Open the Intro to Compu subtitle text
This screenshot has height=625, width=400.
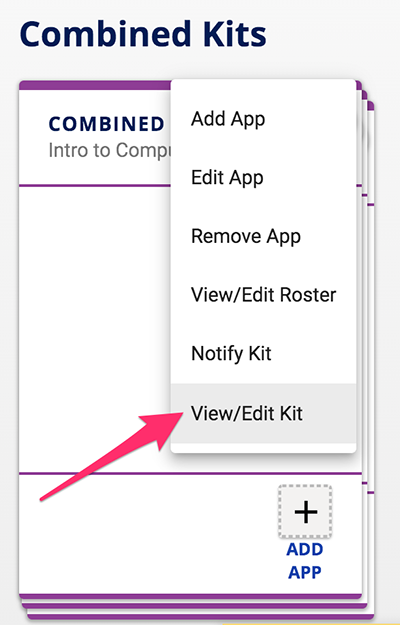(110, 151)
